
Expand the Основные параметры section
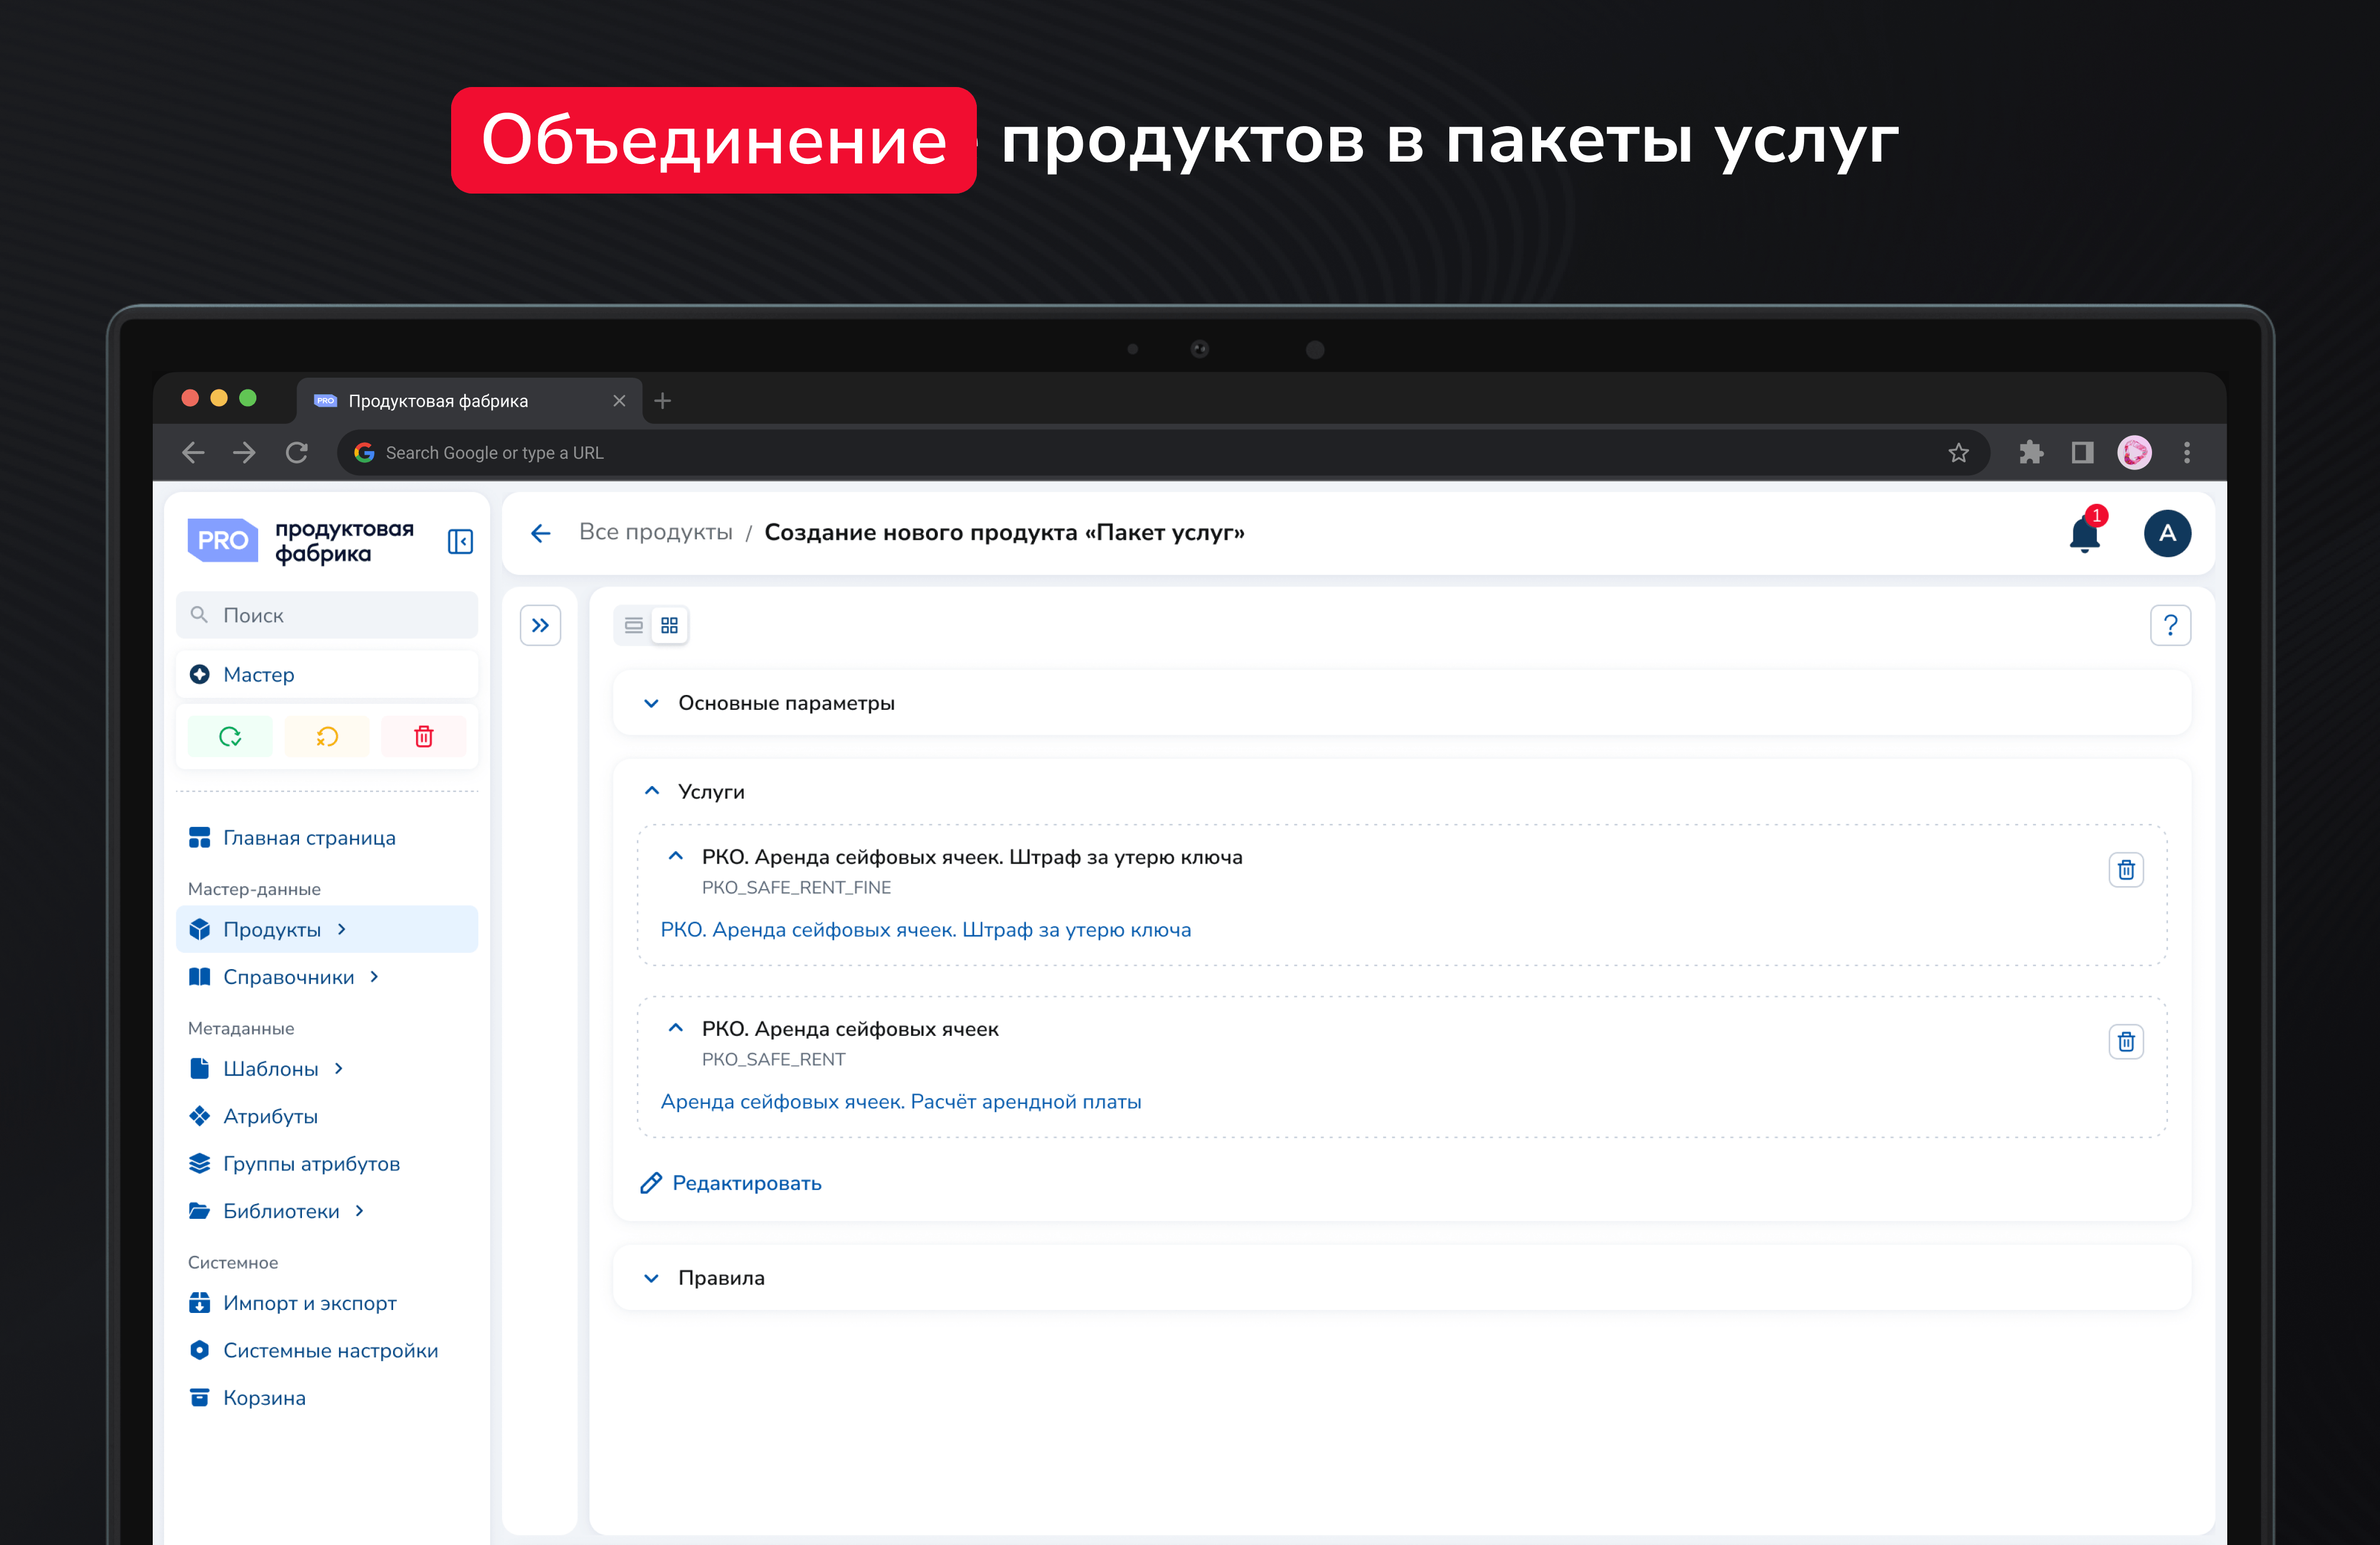tap(651, 703)
